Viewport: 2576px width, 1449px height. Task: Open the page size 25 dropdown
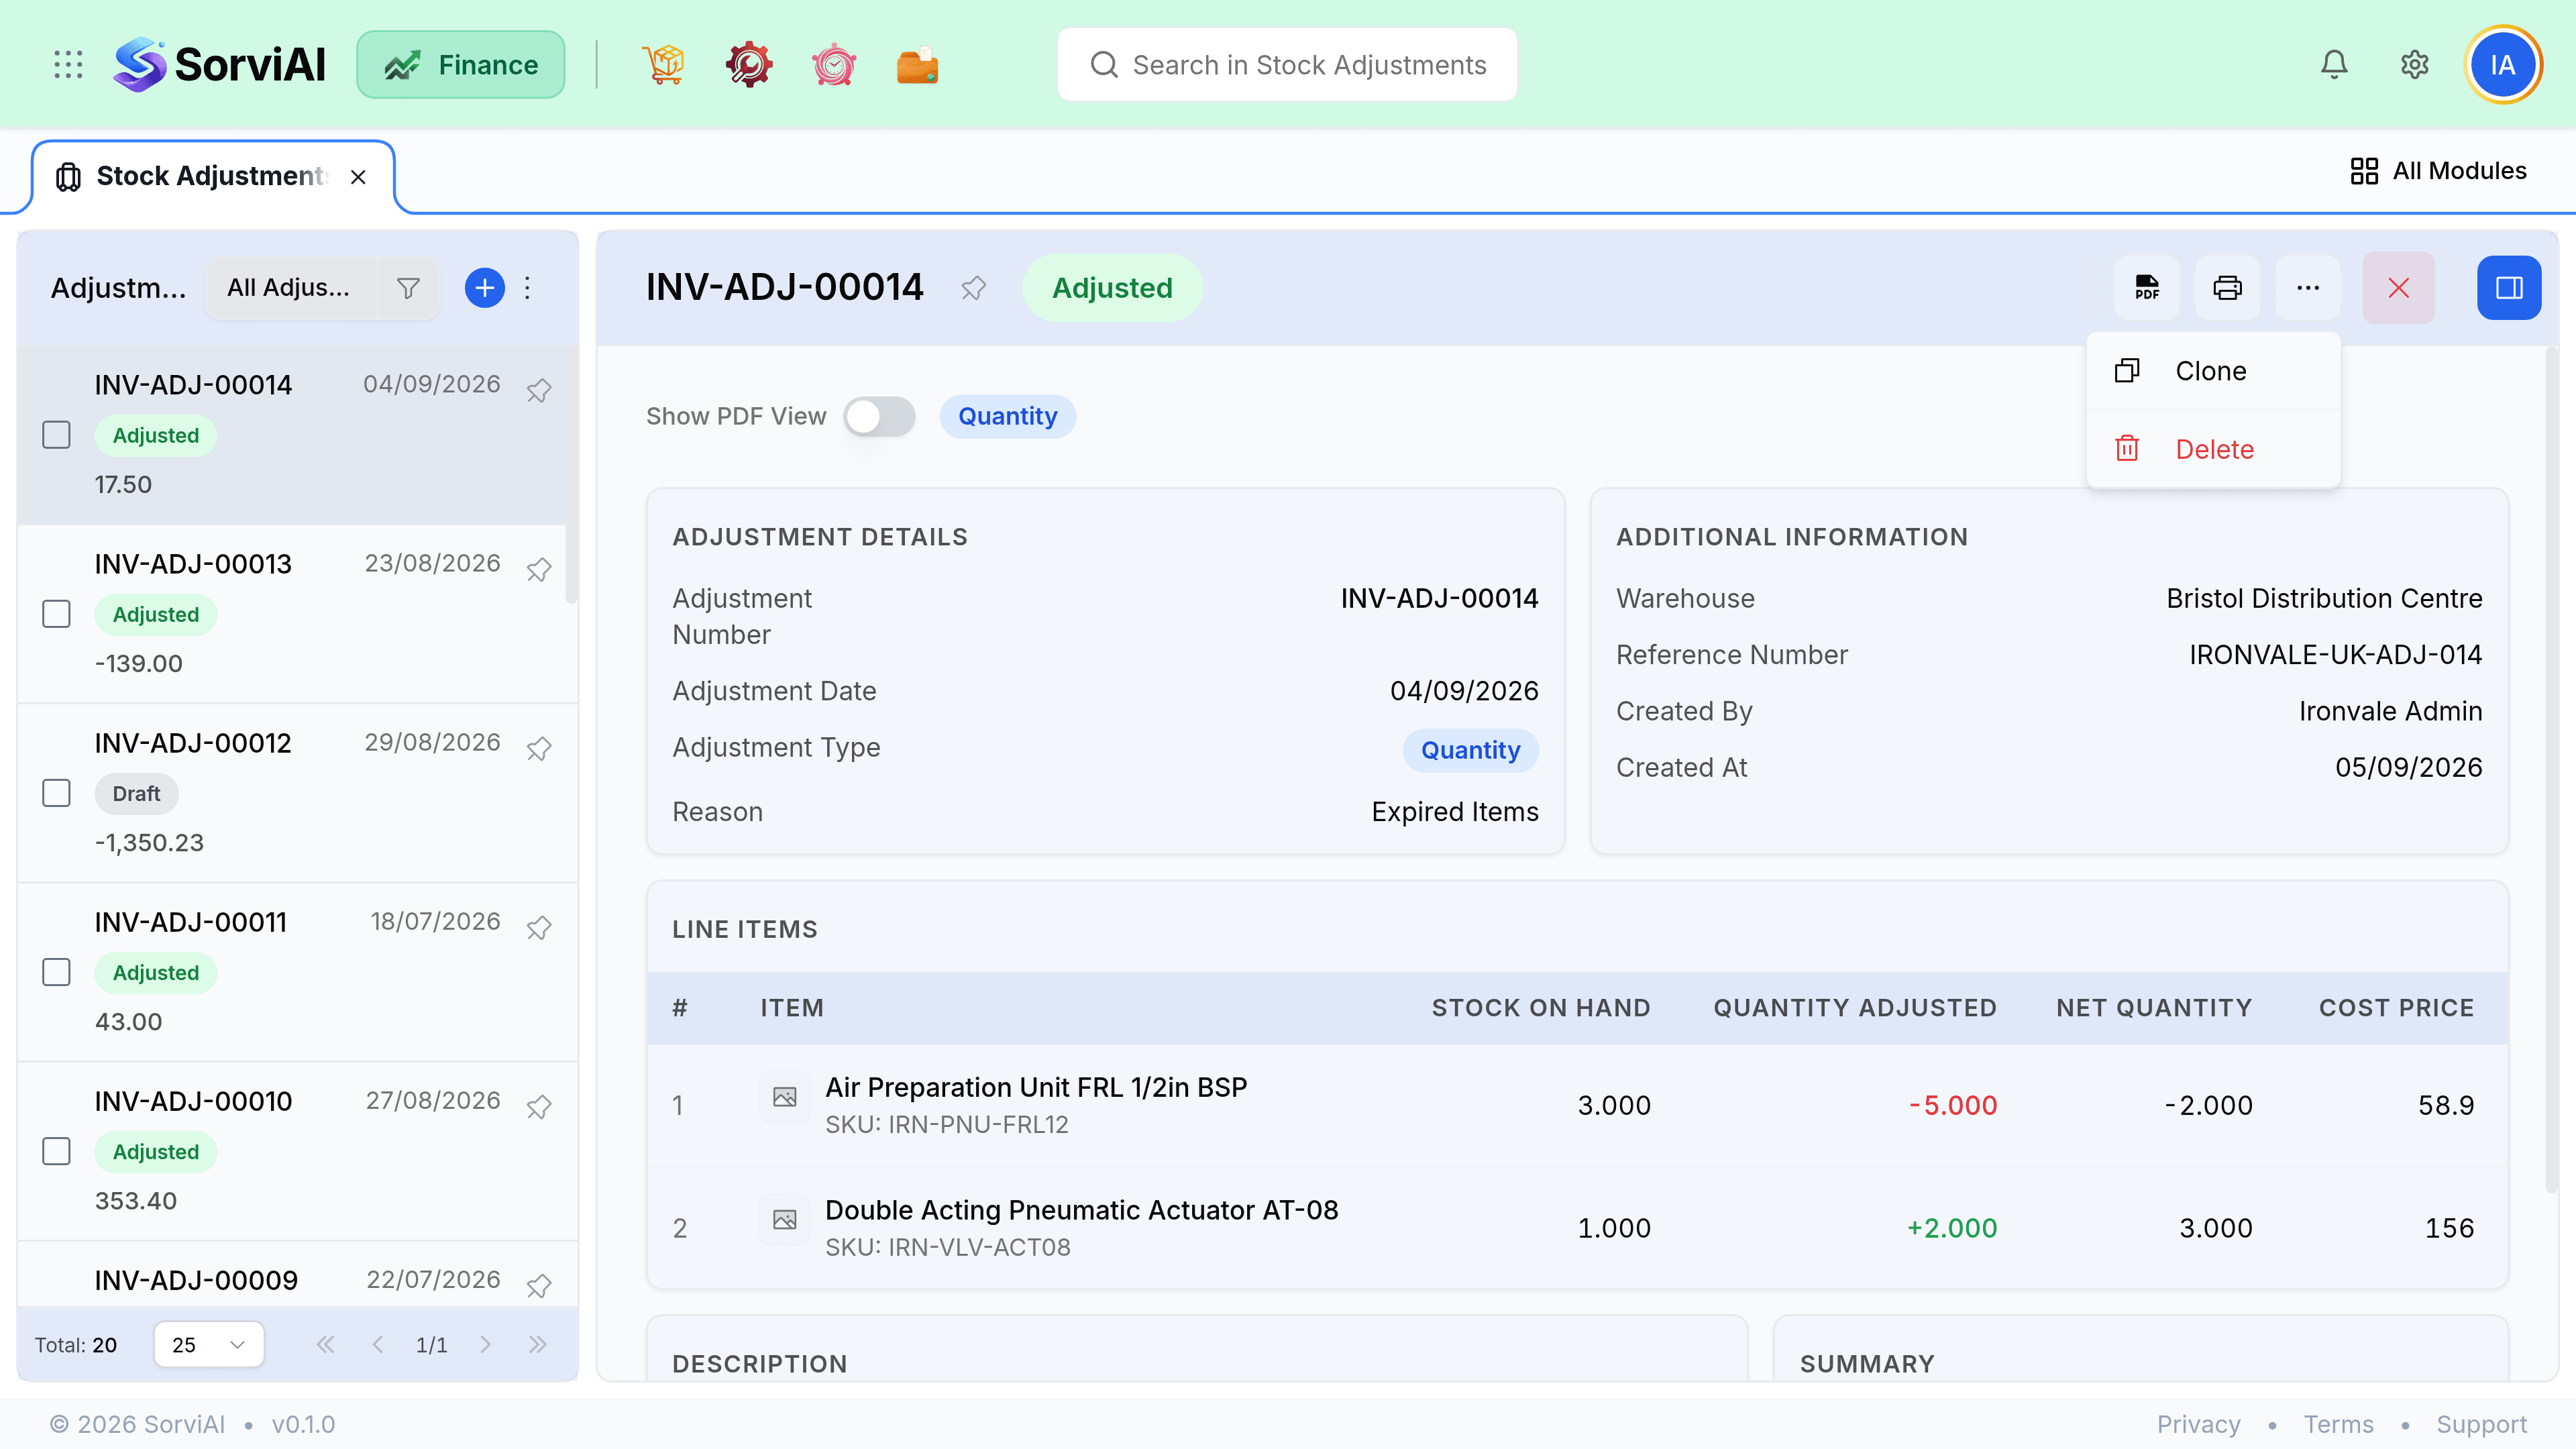(x=209, y=1344)
